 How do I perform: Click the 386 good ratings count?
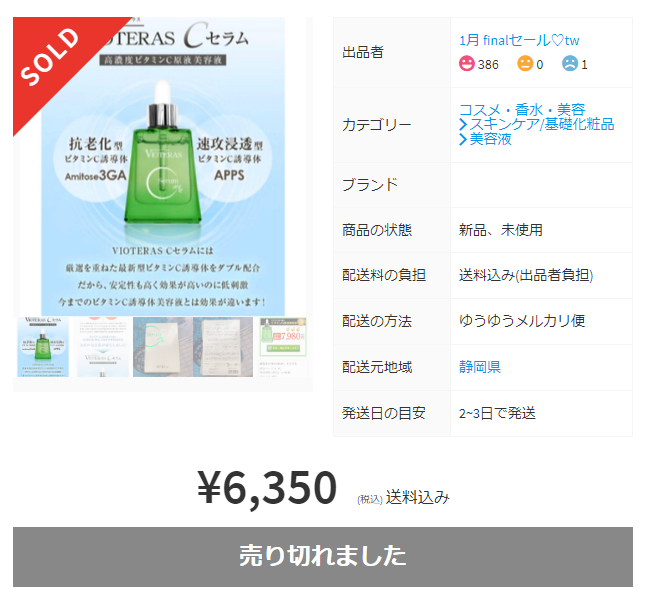[488, 65]
